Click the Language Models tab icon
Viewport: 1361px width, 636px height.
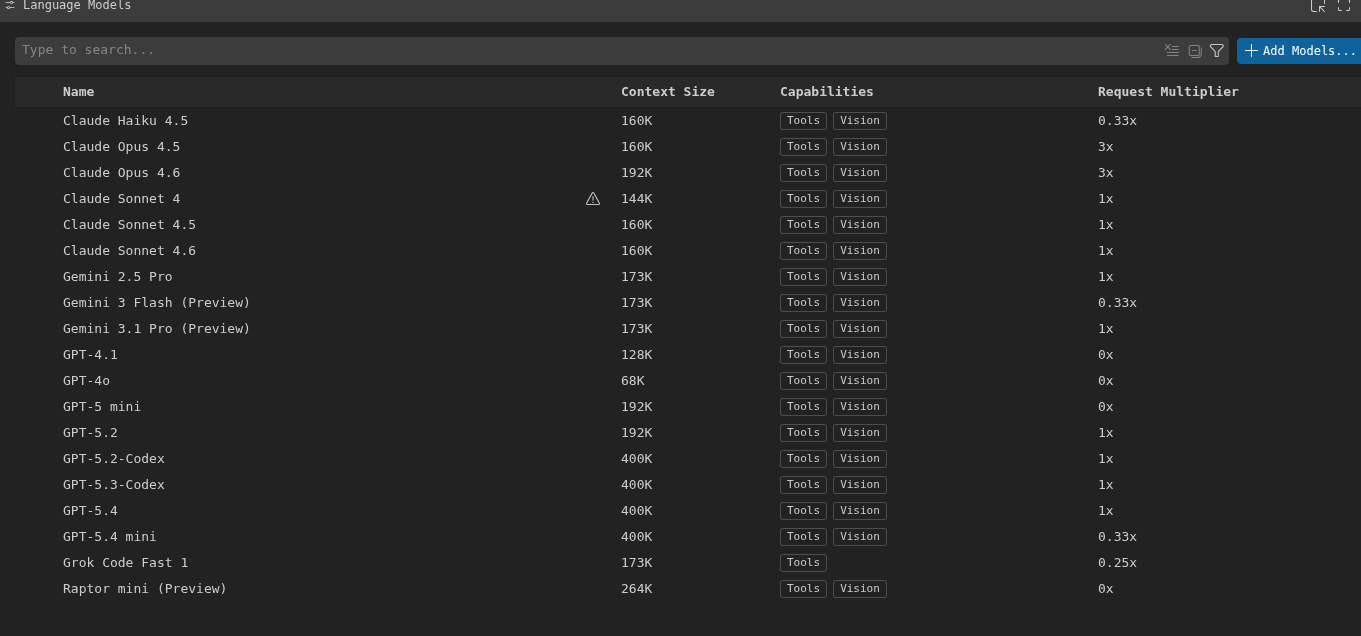coord(10,6)
